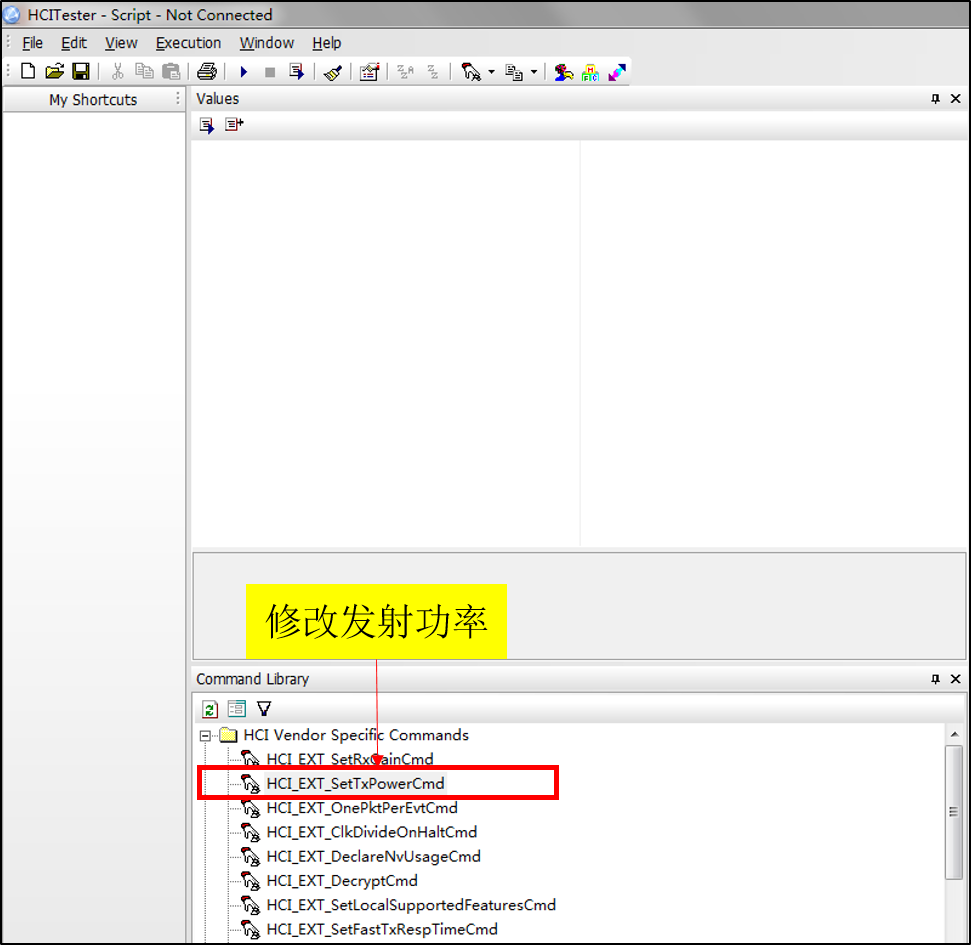
Task: Select HCI_EXT_SetRxGainCmd command
Action: [x=349, y=759]
